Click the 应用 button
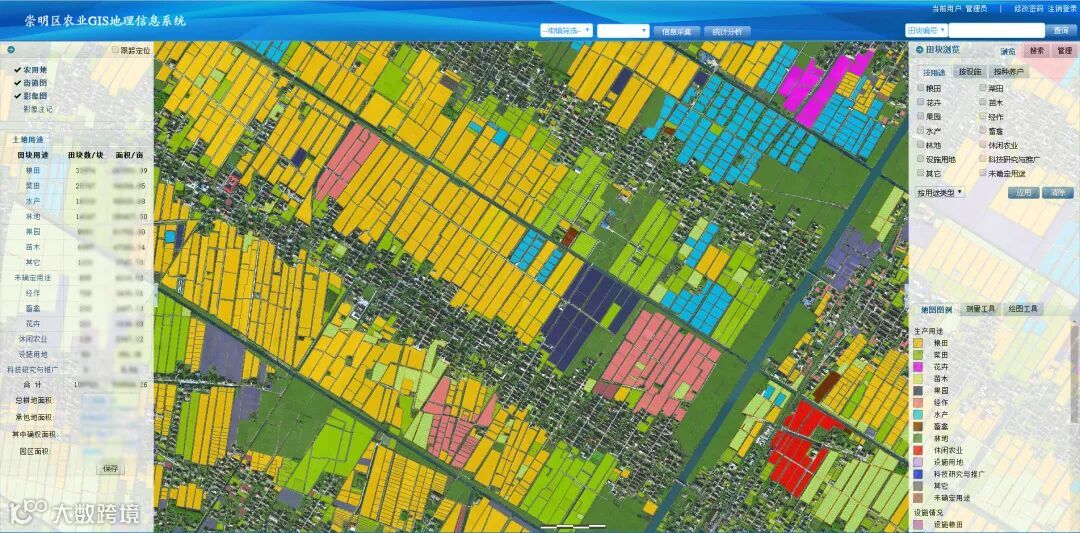The height and width of the screenshot is (533, 1080). click(1024, 193)
